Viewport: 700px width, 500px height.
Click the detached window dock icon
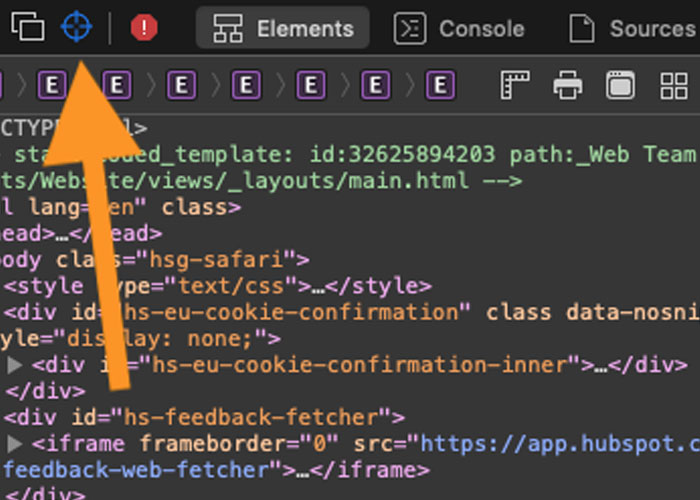coord(28,27)
